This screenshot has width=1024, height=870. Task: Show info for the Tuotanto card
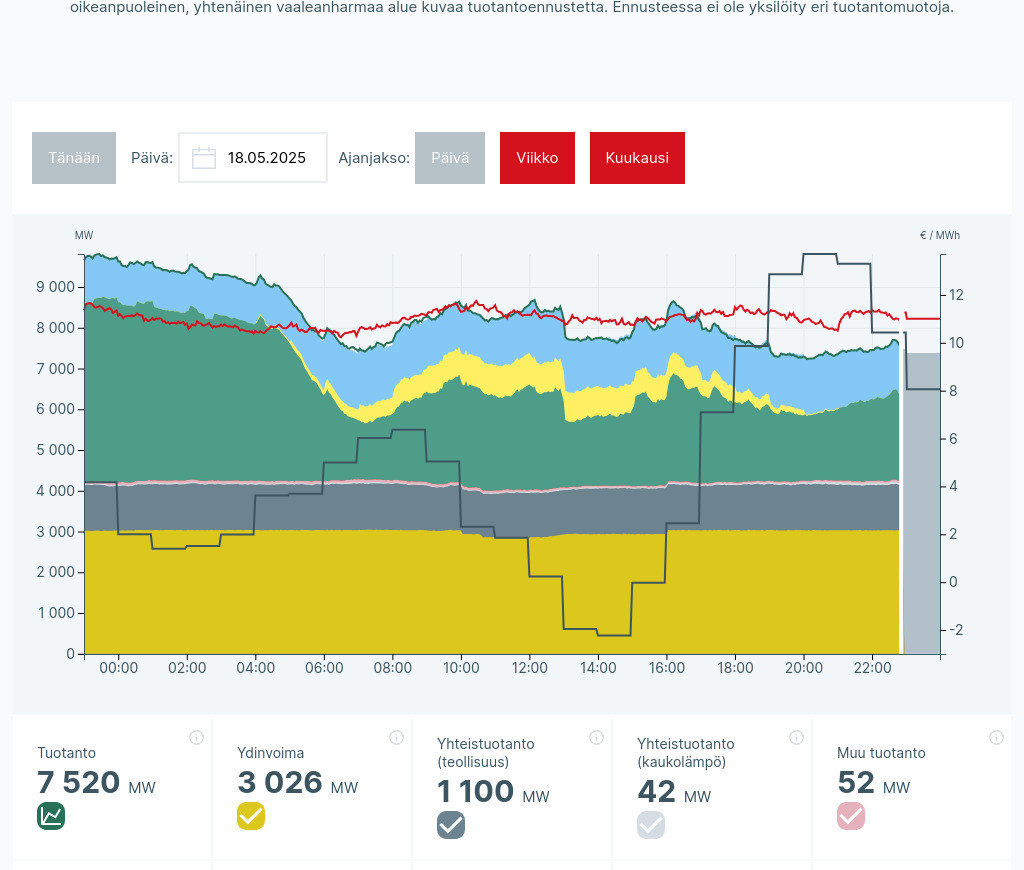[x=196, y=738]
